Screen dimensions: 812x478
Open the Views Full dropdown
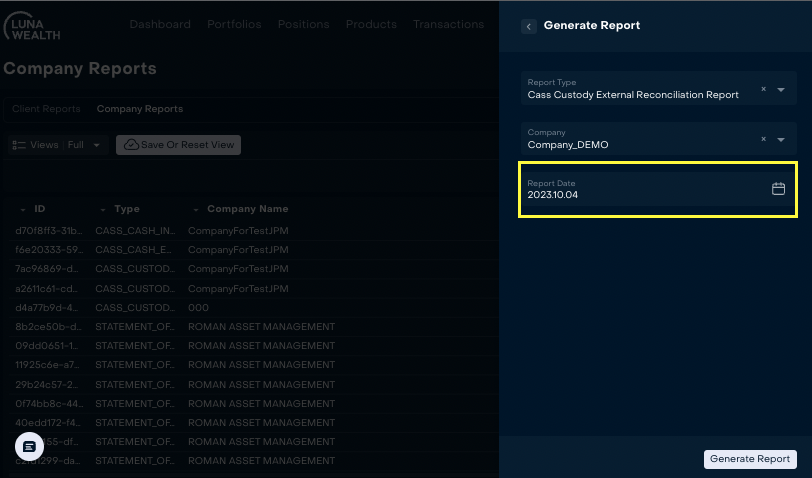[57, 145]
